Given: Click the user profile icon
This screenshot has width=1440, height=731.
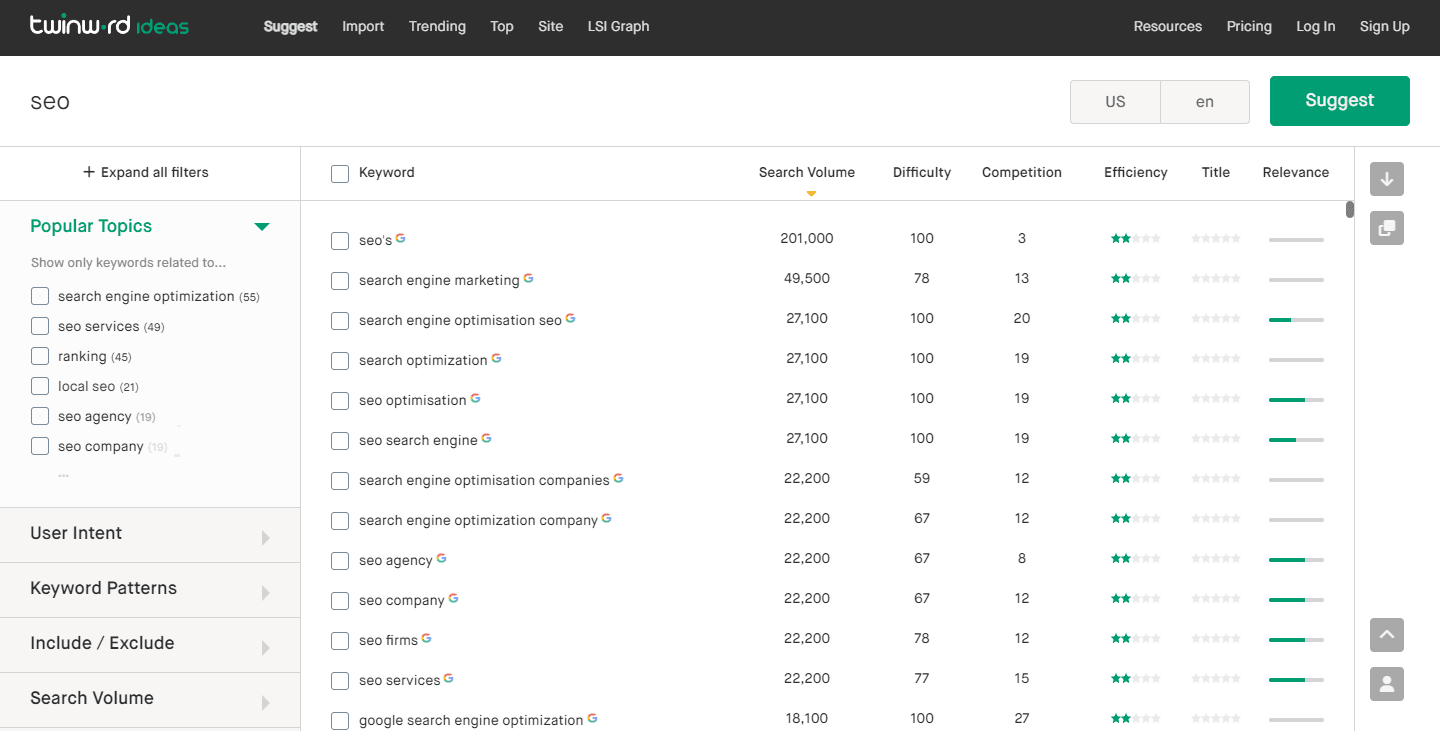Looking at the screenshot, I should pyautogui.click(x=1387, y=684).
